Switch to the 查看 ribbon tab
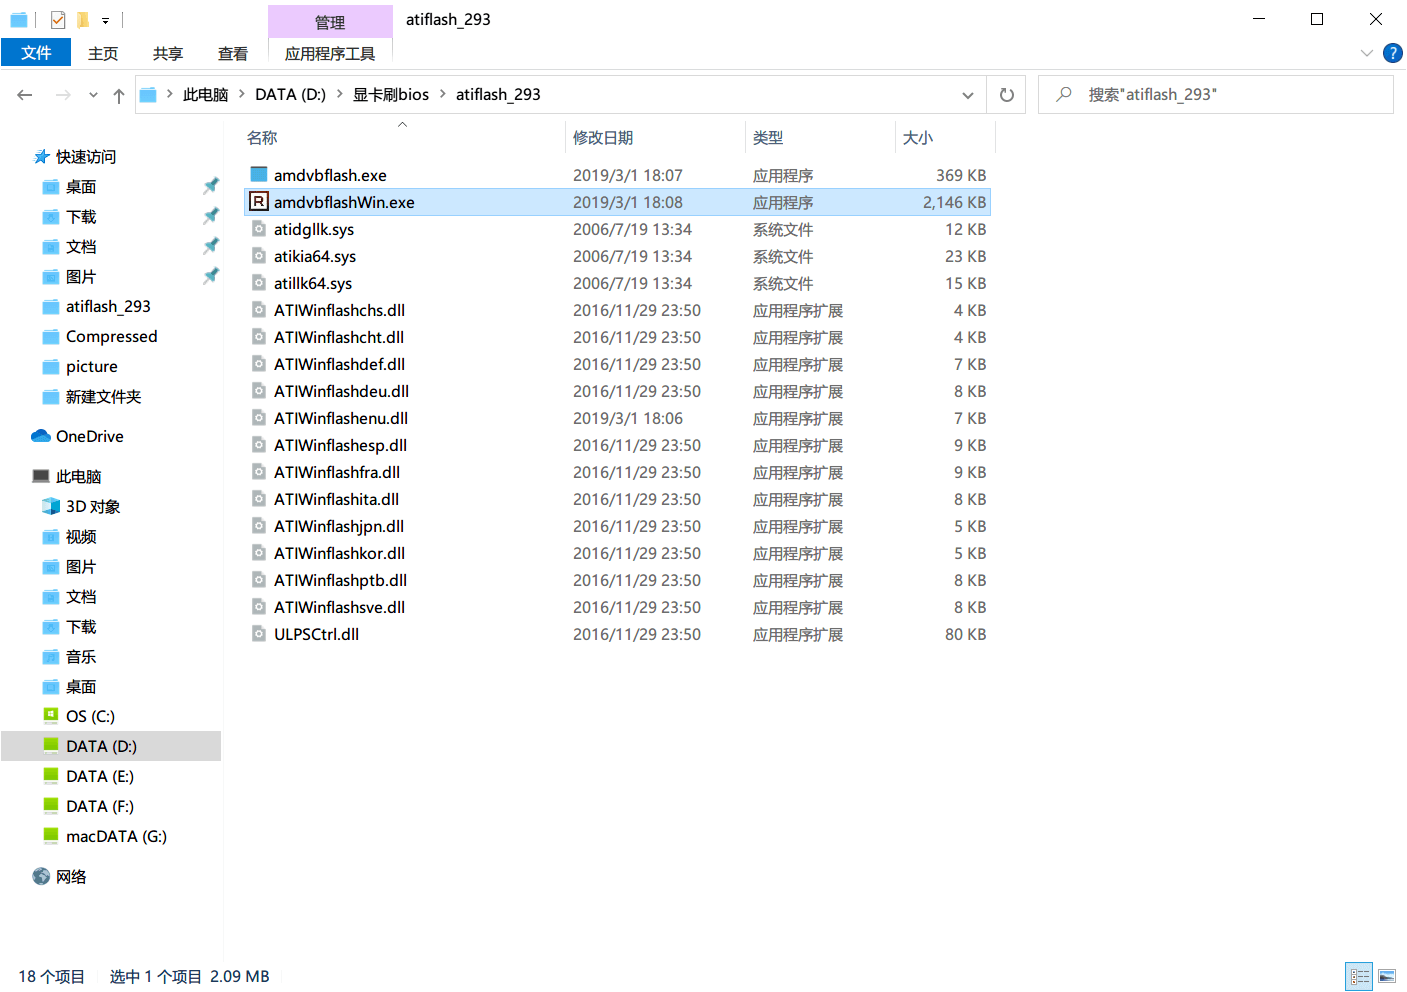This screenshot has width=1407, height=992. (233, 53)
